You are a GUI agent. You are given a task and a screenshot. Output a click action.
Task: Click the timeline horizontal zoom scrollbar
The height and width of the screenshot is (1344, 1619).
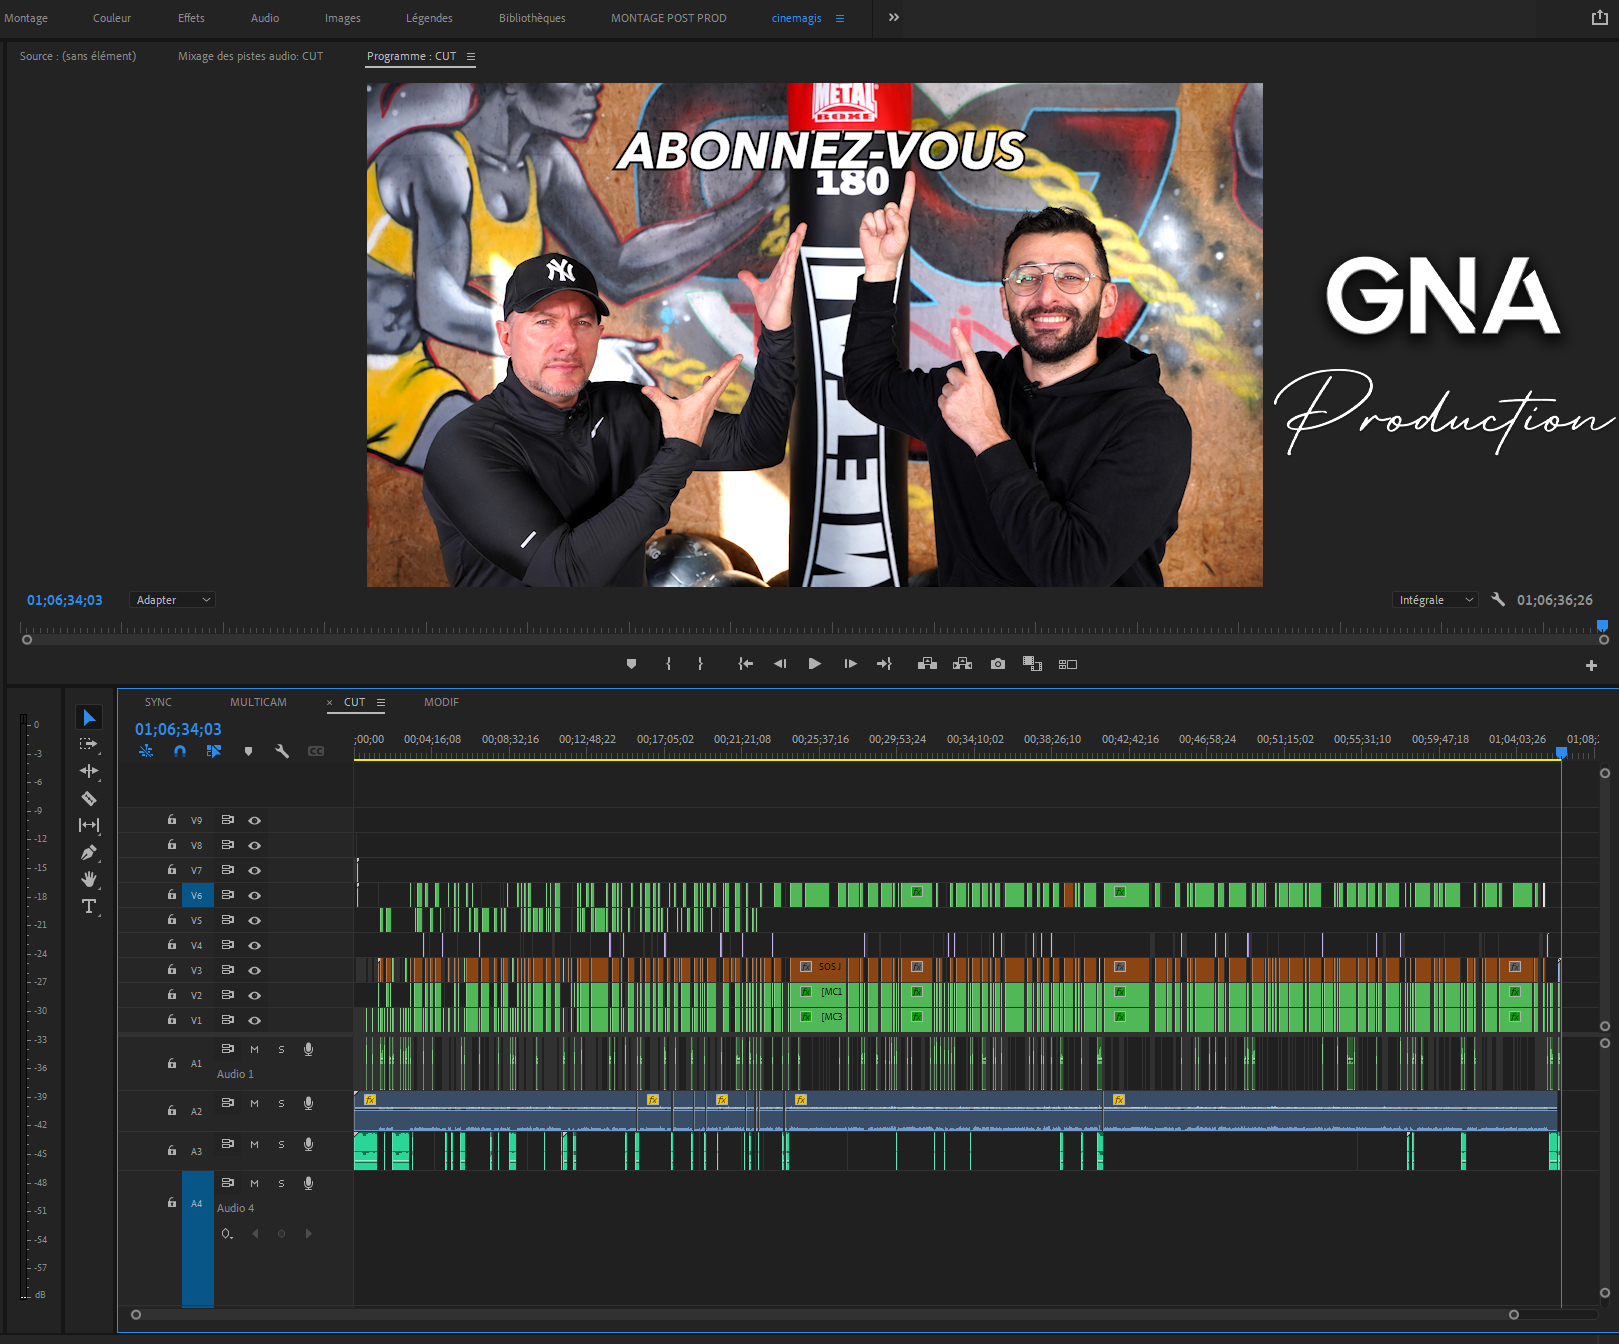point(825,1315)
